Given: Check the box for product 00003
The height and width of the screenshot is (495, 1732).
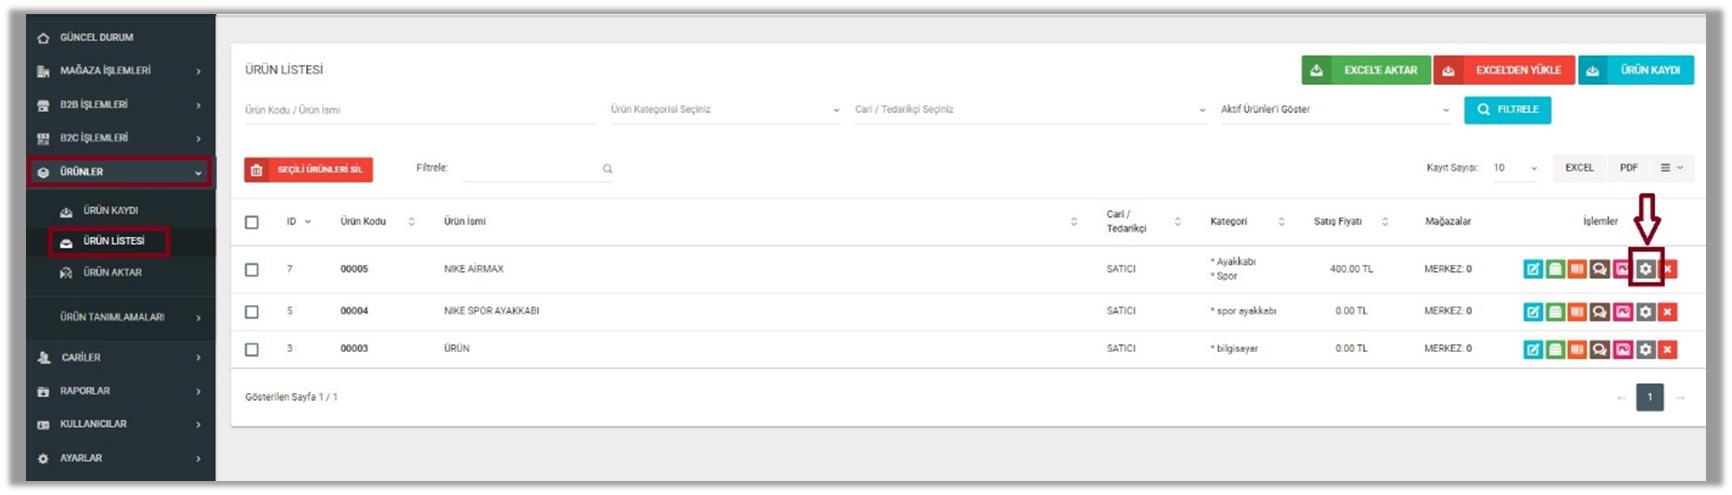Looking at the screenshot, I should click(x=252, y=350).
